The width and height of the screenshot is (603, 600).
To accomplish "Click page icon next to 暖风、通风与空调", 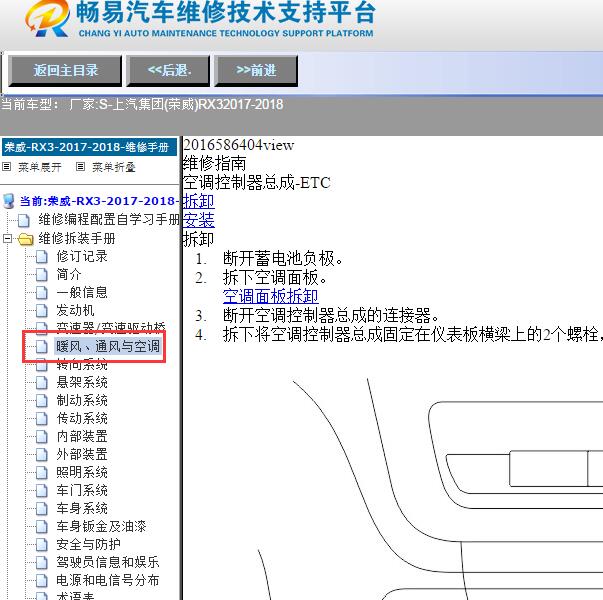I will [x=42, y=347].
